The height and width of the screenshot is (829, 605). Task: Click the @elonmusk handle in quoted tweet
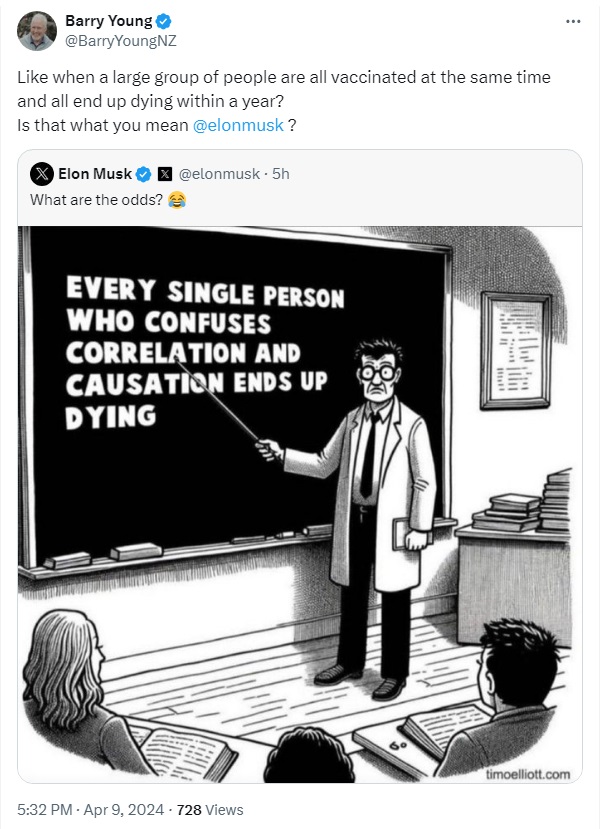click(219, 174)
